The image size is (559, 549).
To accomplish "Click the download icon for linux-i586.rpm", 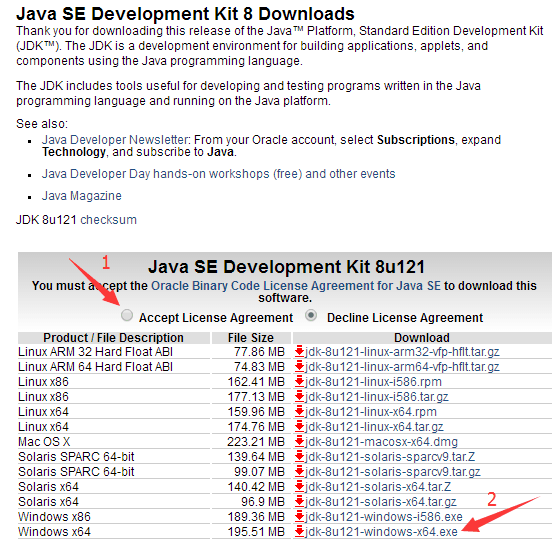I will click(299, 381).
